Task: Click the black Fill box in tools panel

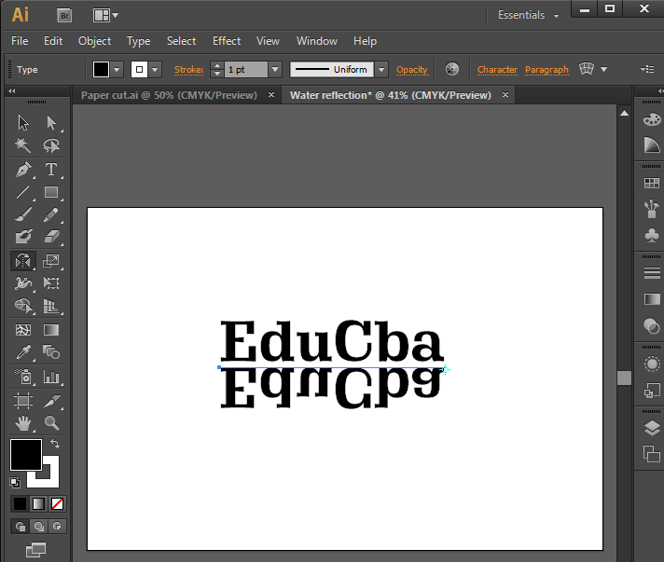Action: click(x=26, y=455)
